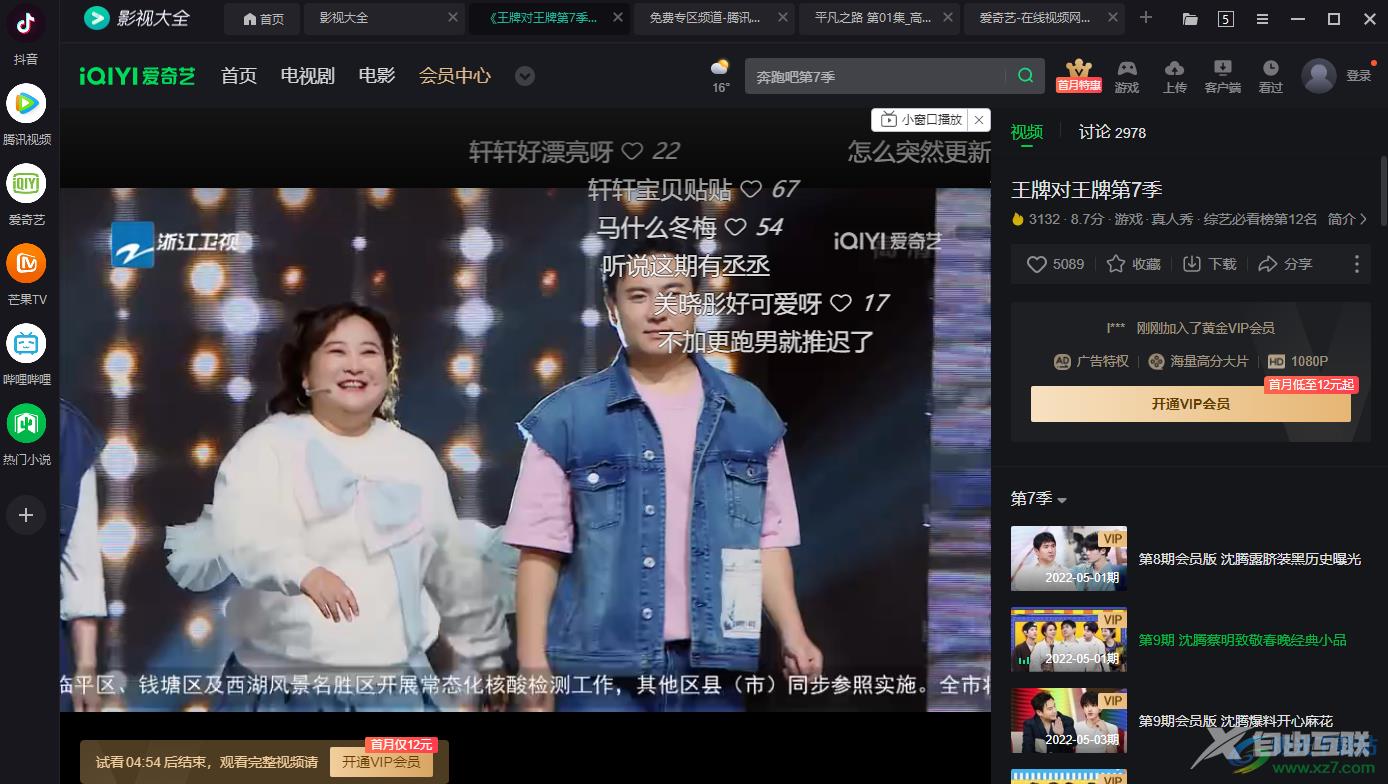This screenshot has width=1388, height=784.
Task: Expand the nav more-channels dropdown arrow
Action: click(x=525, y=76)
